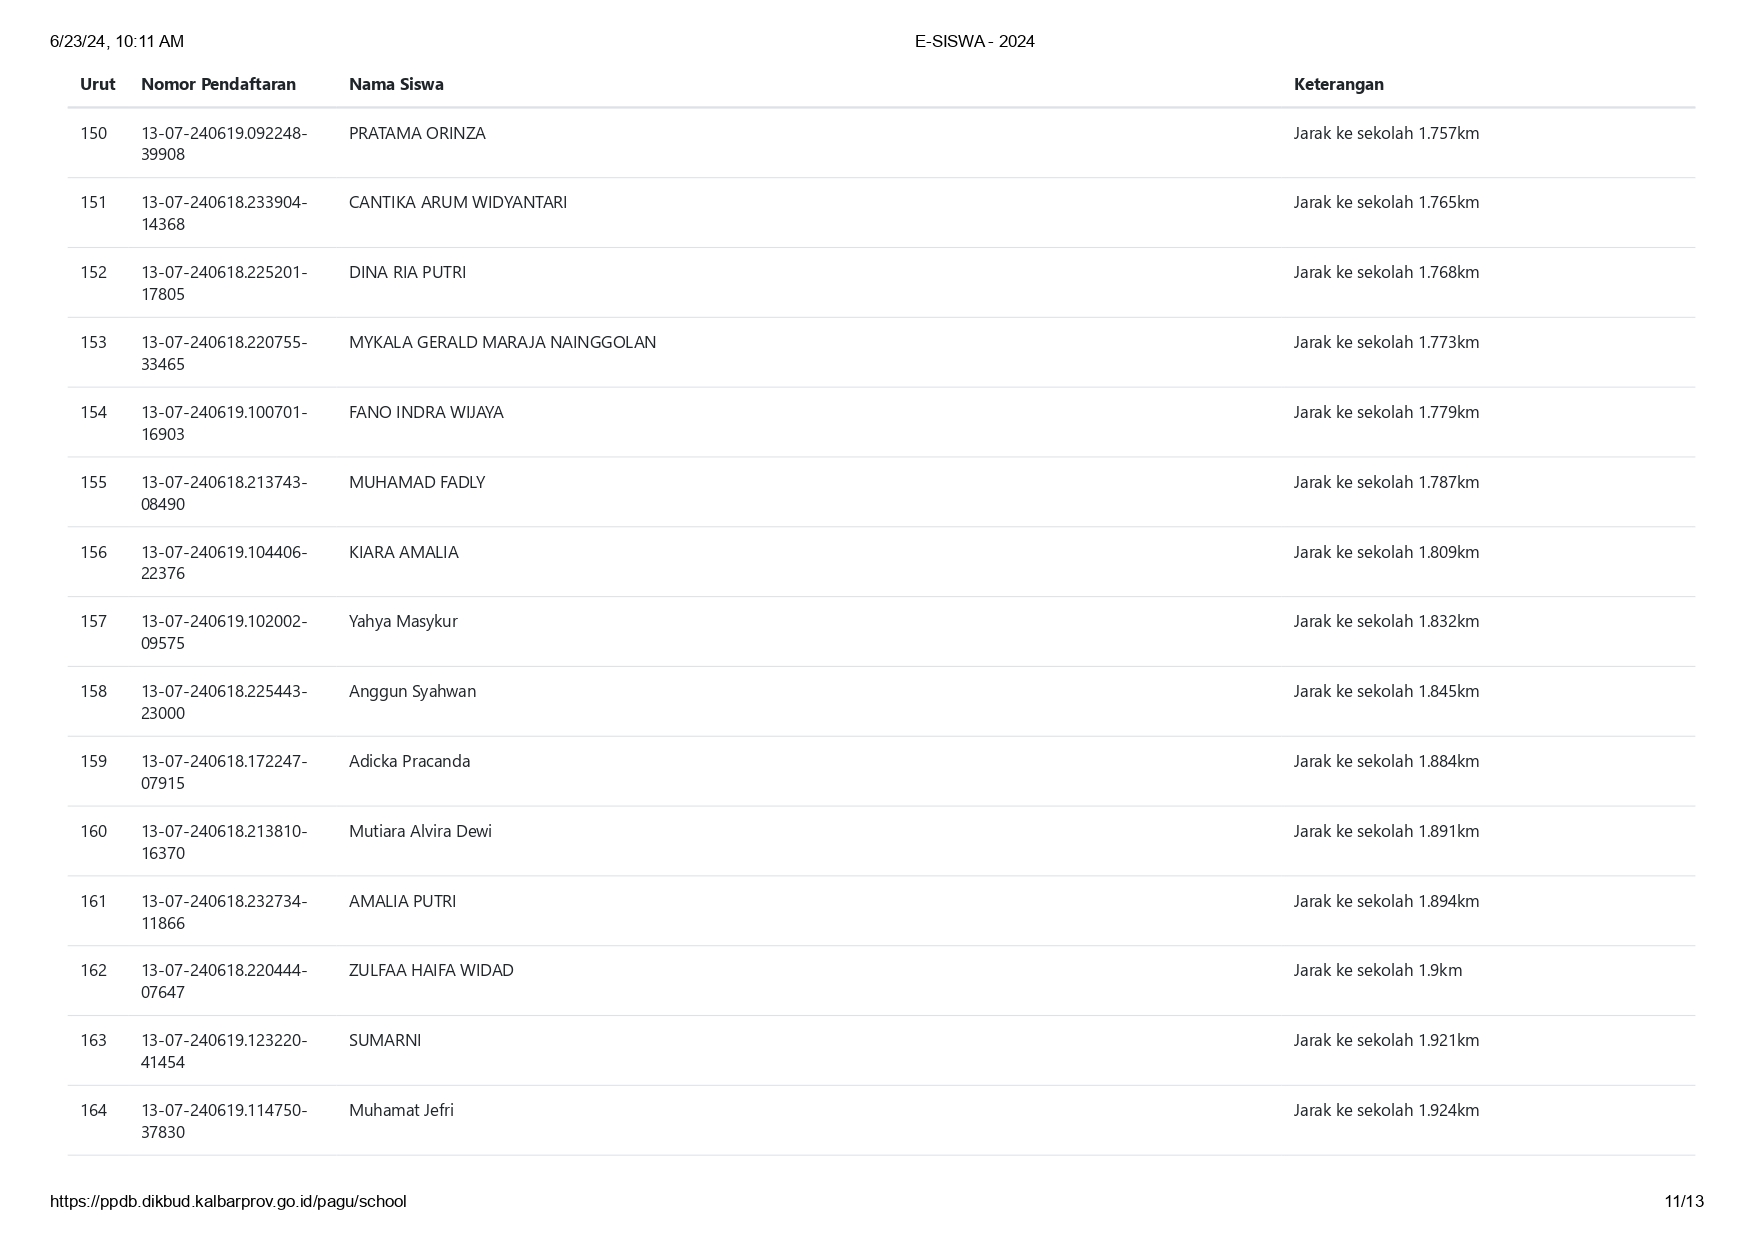Click distance text Jarak ke sekolah 1.757km
Viewport: 1754px width, 1240px height.
1386,133
